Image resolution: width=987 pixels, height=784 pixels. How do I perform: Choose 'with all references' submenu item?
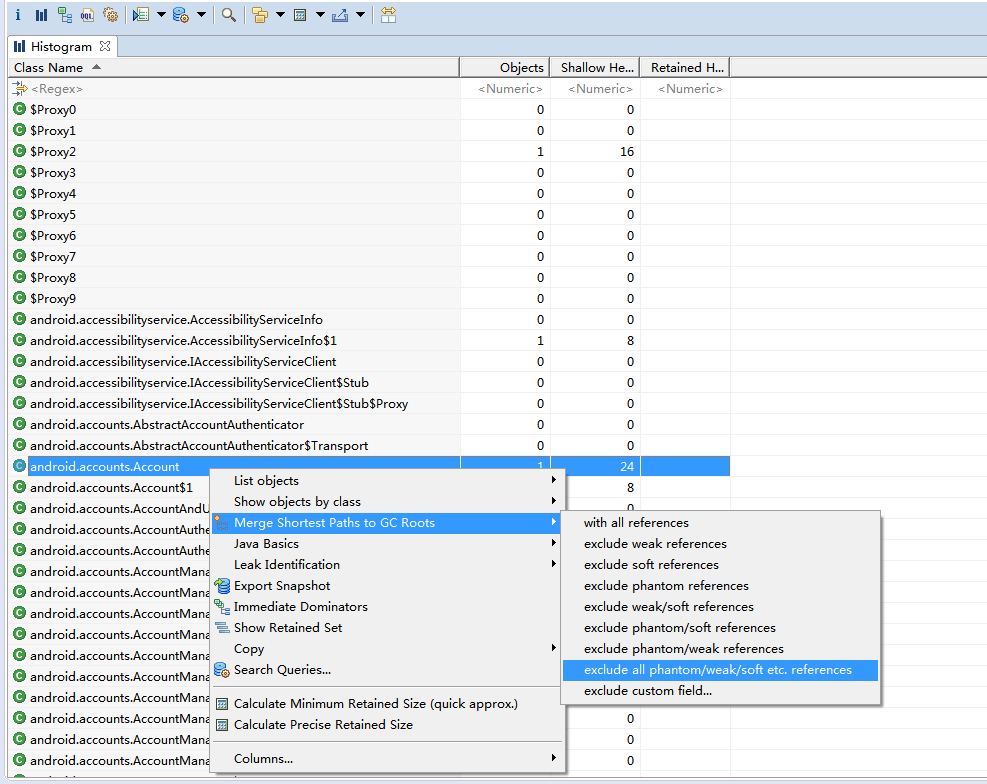point(636,523)
